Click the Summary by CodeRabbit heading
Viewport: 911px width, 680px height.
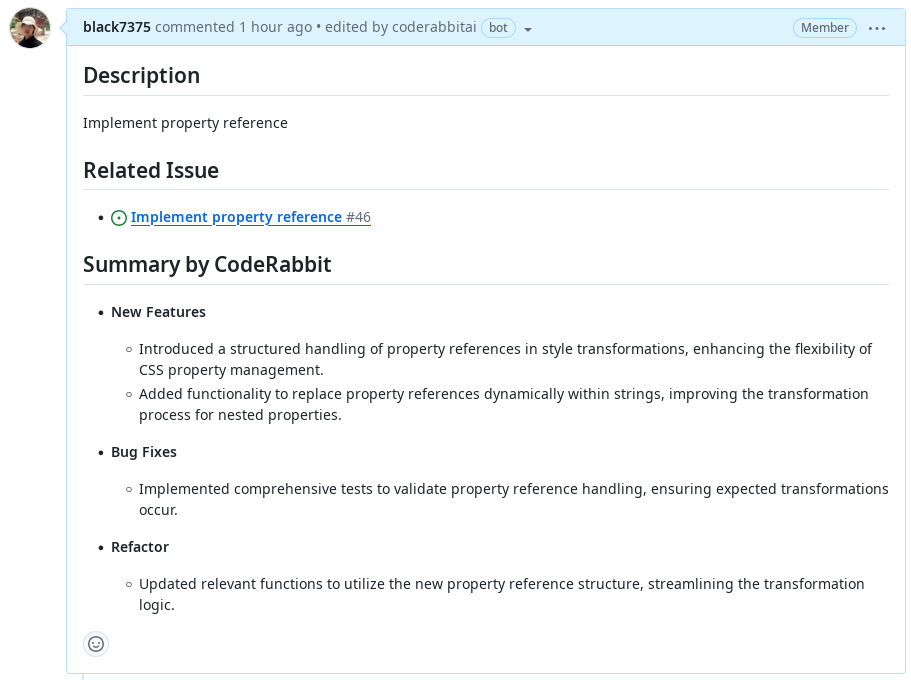coord(207,264)
